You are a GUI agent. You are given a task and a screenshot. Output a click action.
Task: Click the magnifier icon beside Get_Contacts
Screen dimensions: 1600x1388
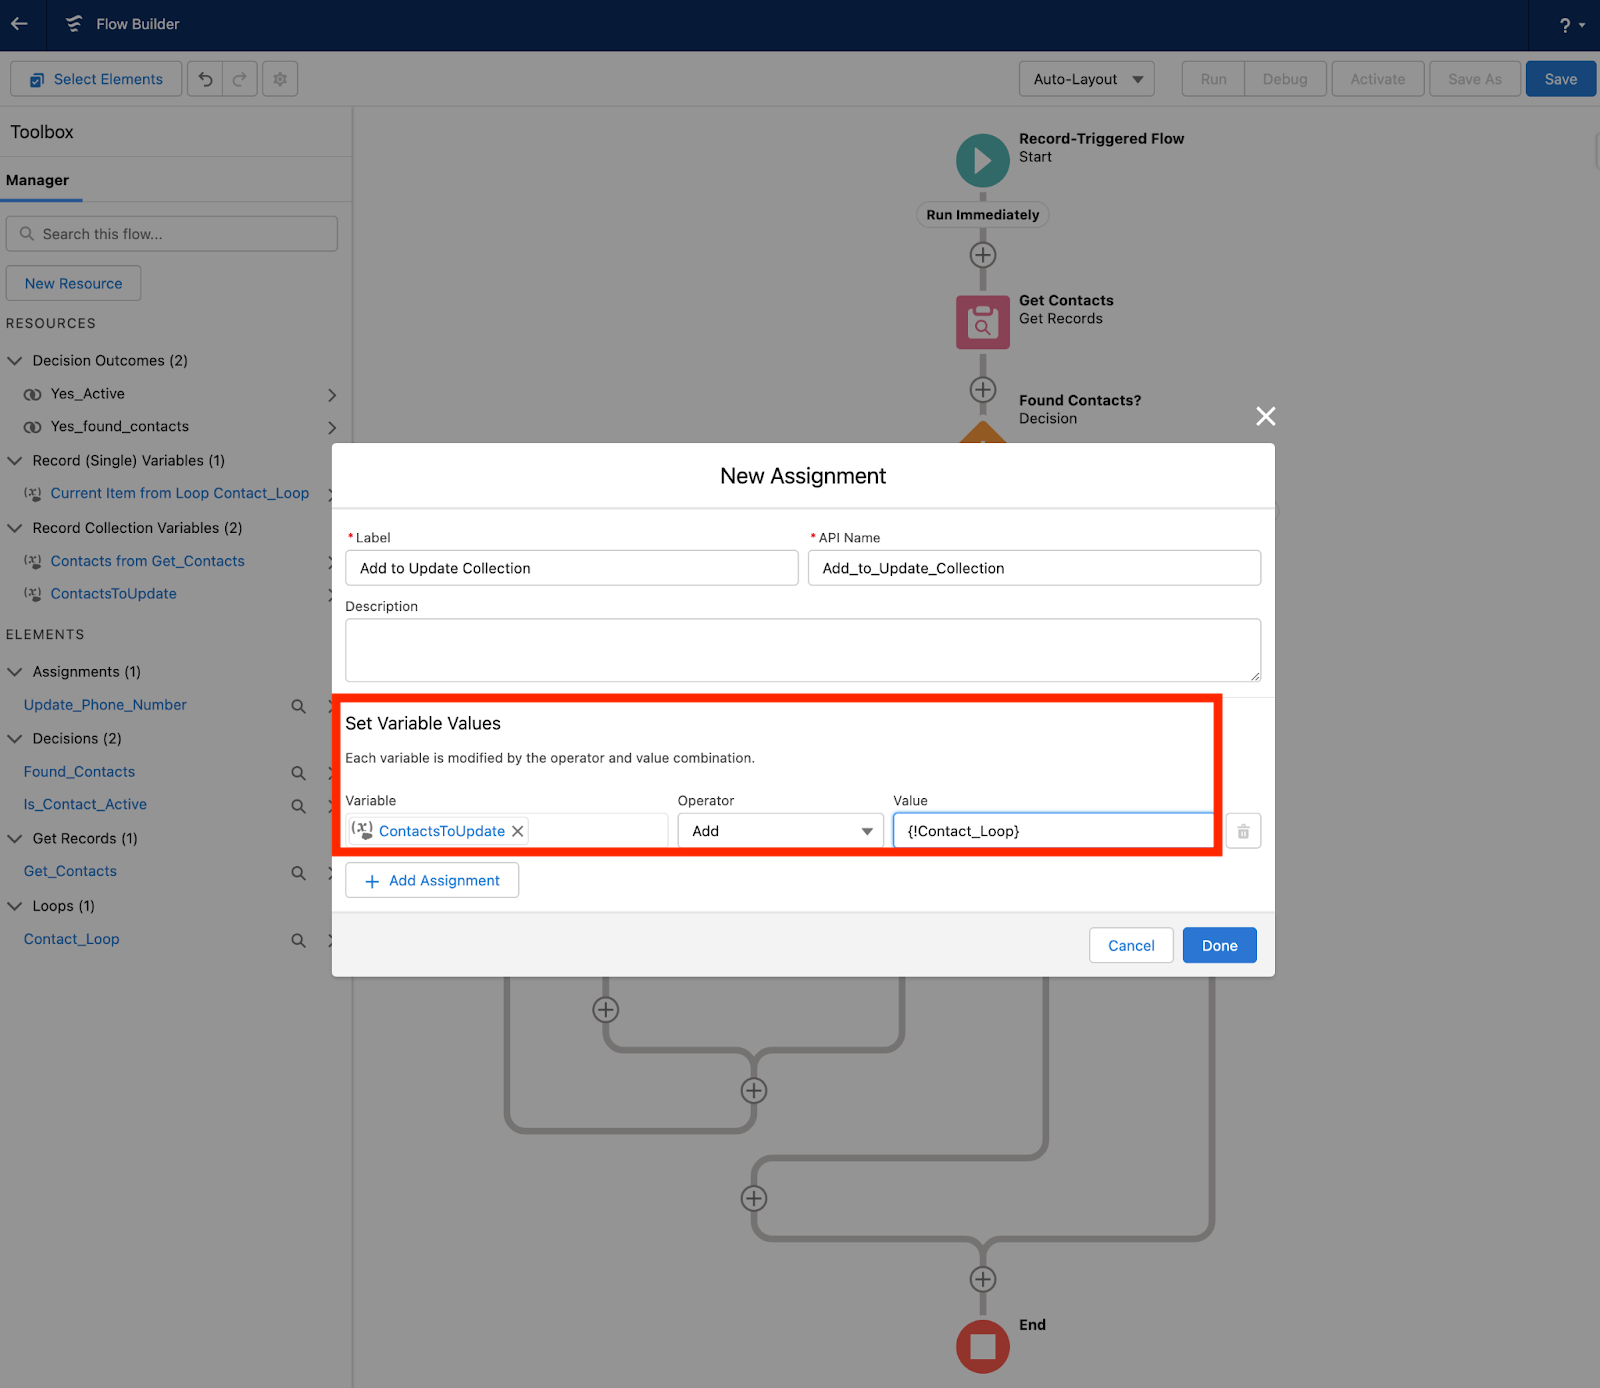coord(297,872)
